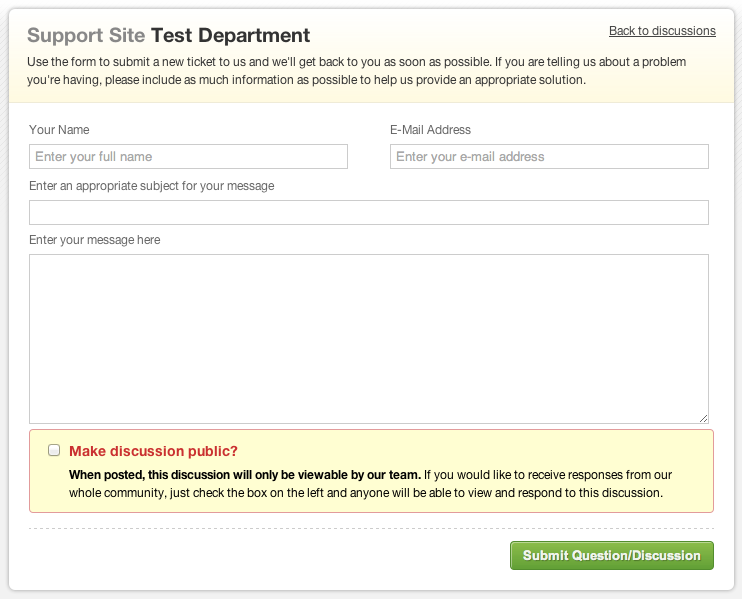Grab the message box resize handle
This screenshot has width=742, height=599.
[x=703, y=418]
